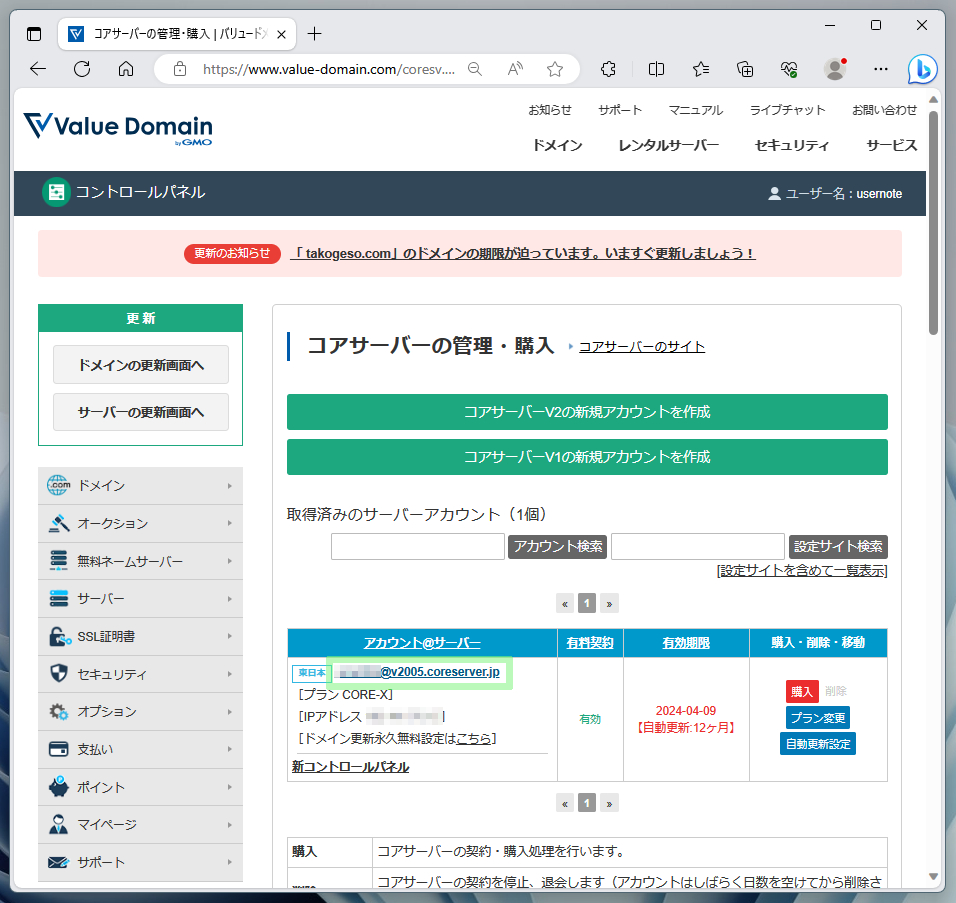Open Browser essentials heart icon
Viewport: 956px width, 903px height.
[x=789, y=69]
